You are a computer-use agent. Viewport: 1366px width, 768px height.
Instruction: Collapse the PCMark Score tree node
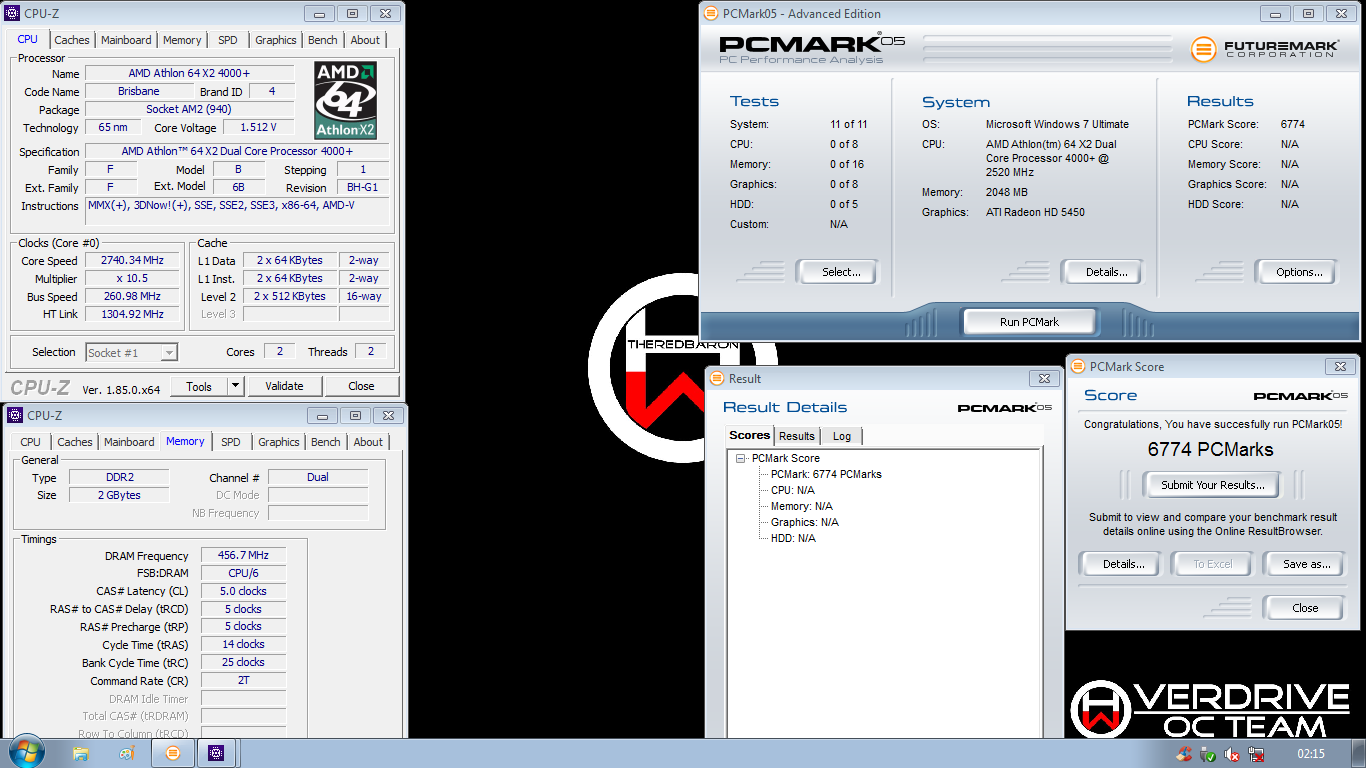point(741,458)
